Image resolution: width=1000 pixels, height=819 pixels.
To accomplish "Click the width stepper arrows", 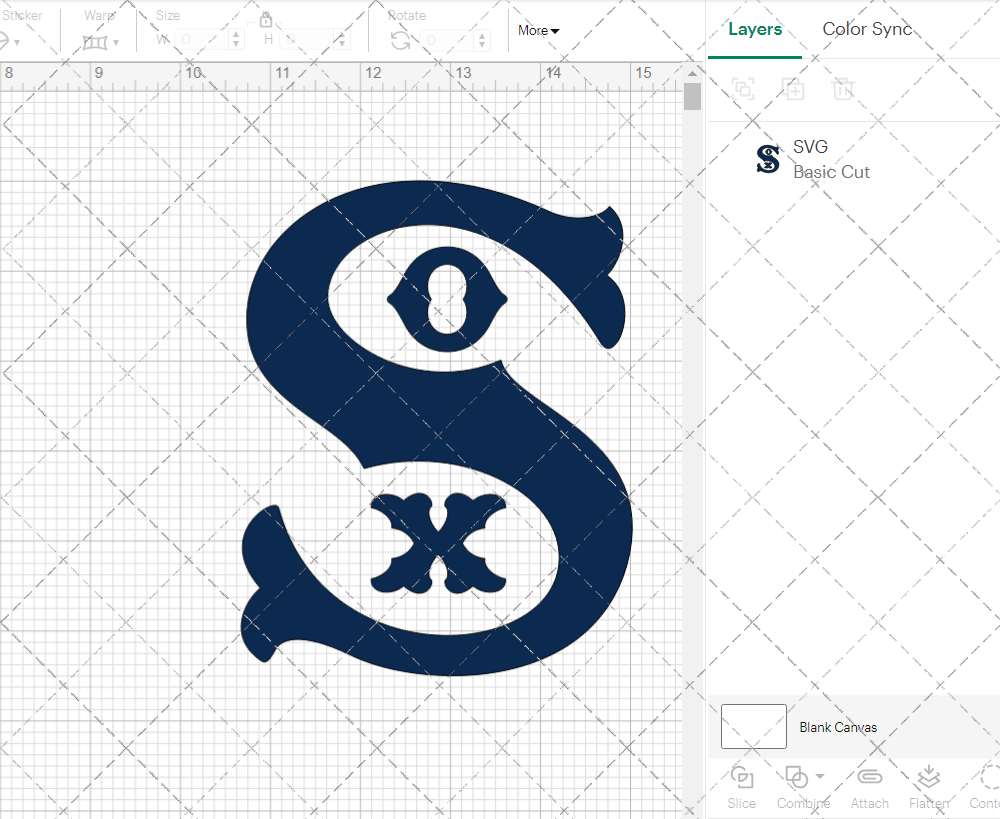I will [x=236, y=40].
